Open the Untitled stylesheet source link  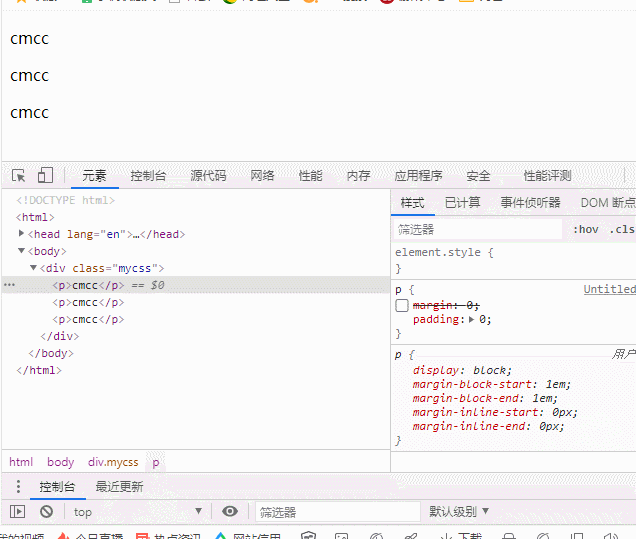tap(610, 289)
